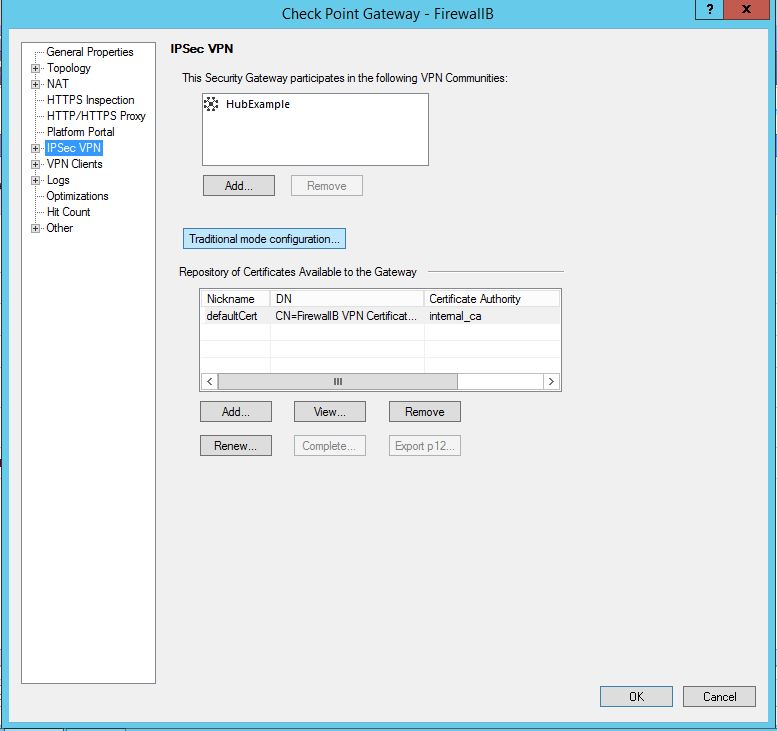This screenshot has height=731, width=777.
Task: Open Traditional mode configuration
Action: [264, 239]
